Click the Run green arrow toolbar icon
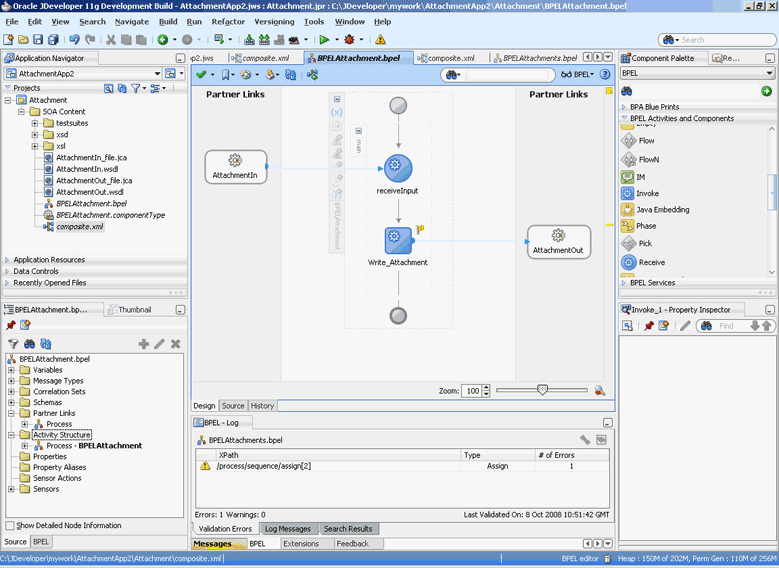Image resolution: width=779 pixels, height=568 pixels. (x=324, y=40)
